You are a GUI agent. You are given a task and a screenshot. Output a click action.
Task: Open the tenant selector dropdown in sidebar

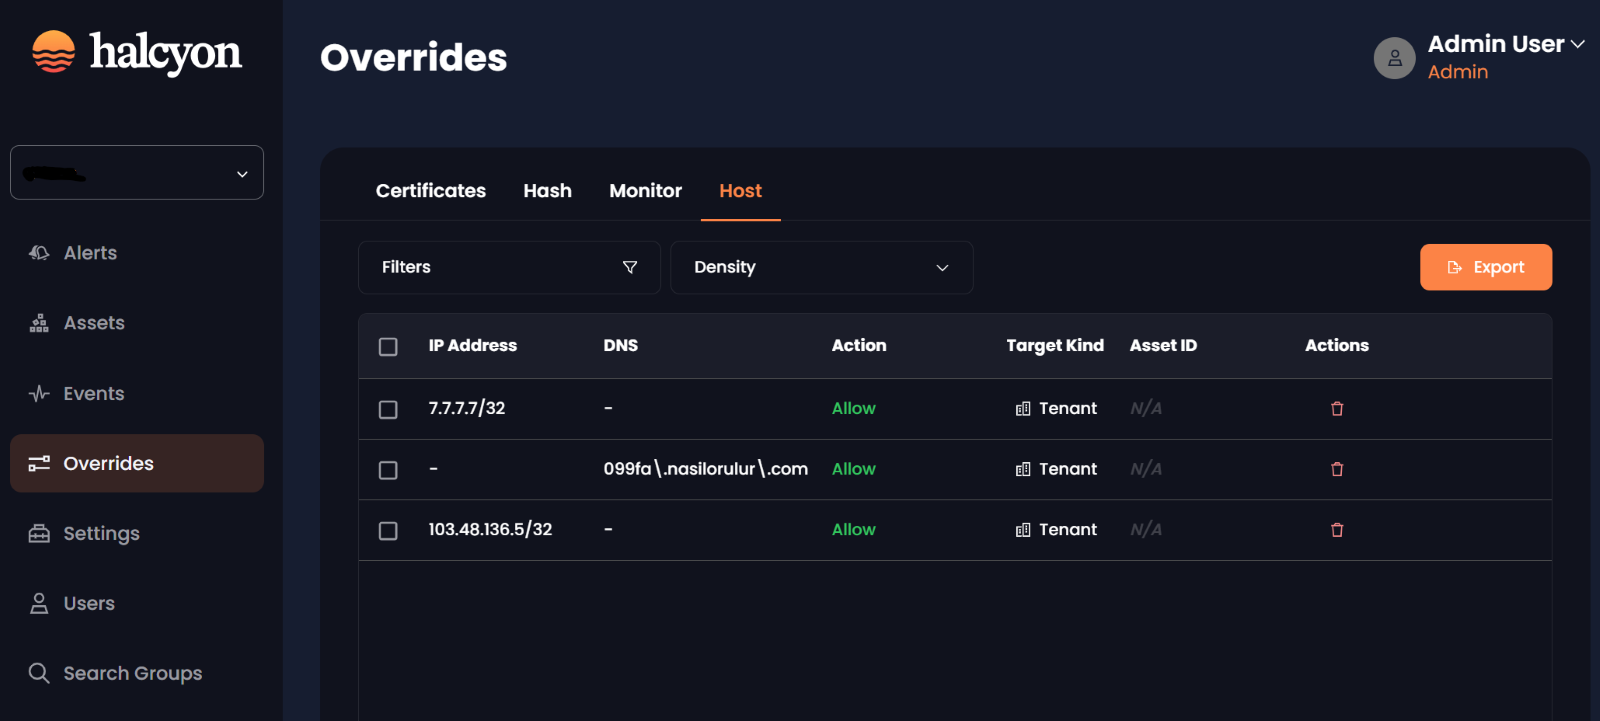point(137,173)
